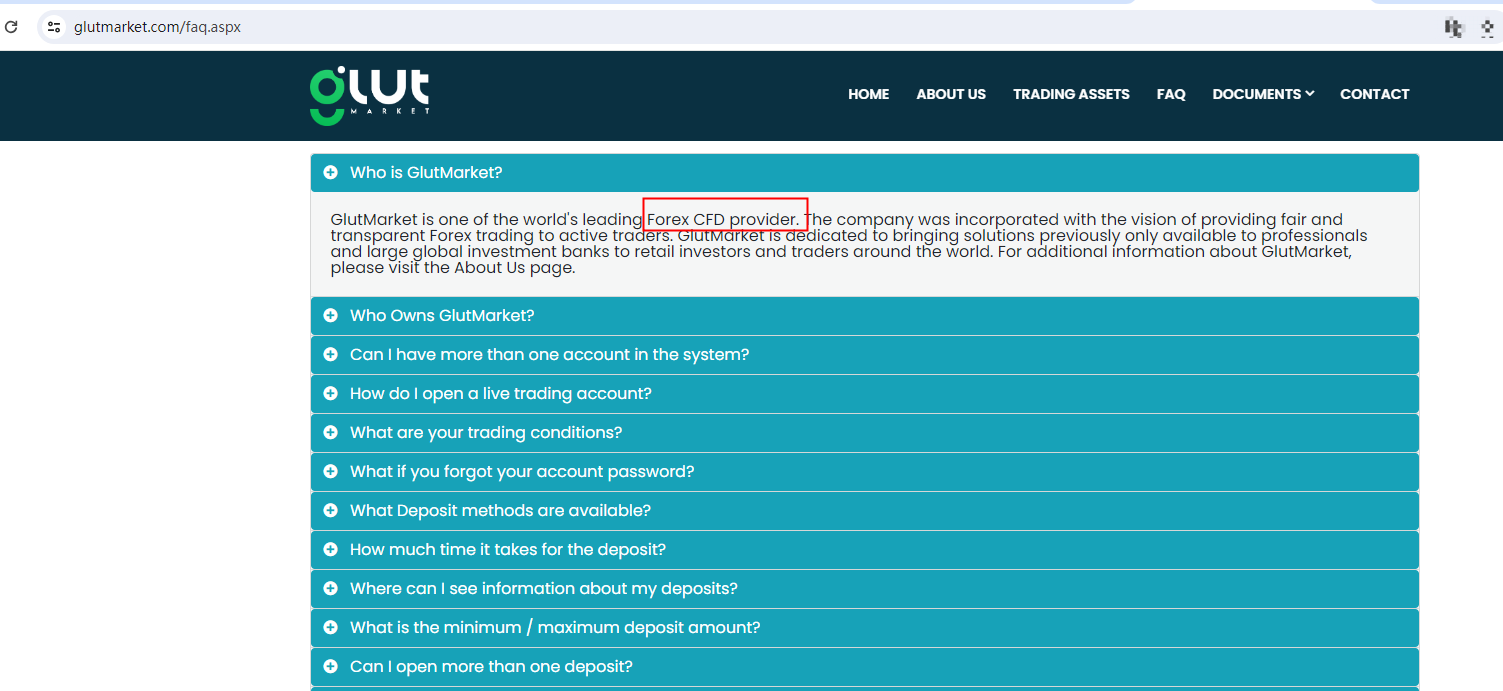The height and width of the screenshot is (691, 1503).
Task: Open the CONTACT page
Action: 1374,94
